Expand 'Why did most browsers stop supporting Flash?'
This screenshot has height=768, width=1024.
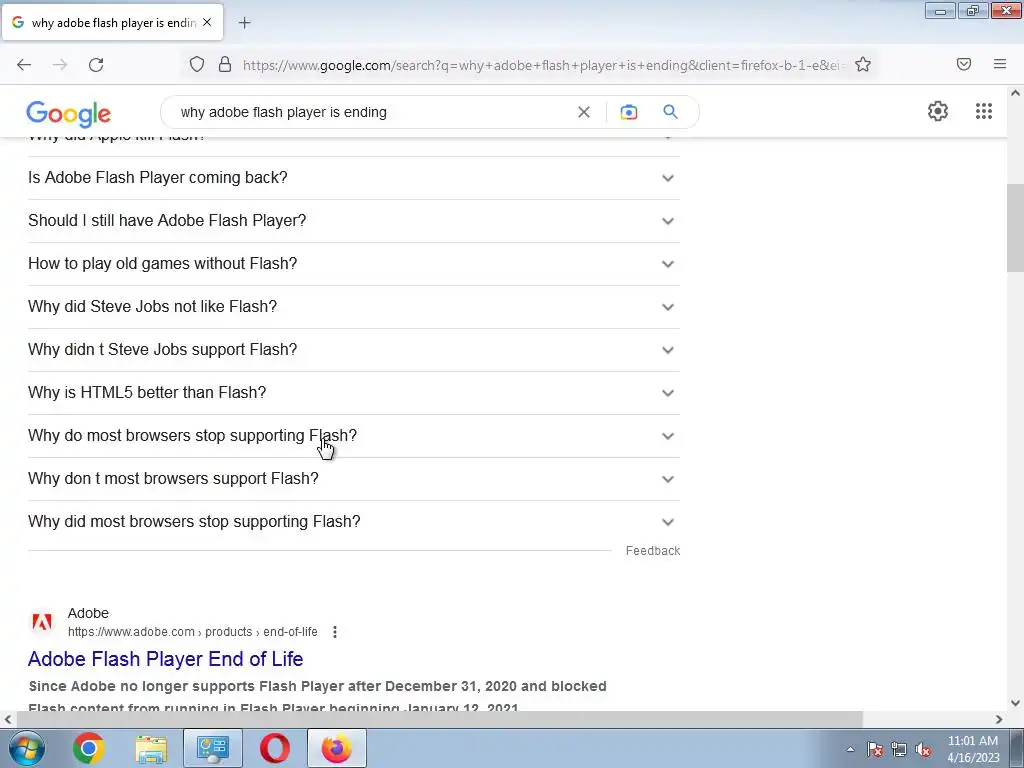(x=353, y=522)
